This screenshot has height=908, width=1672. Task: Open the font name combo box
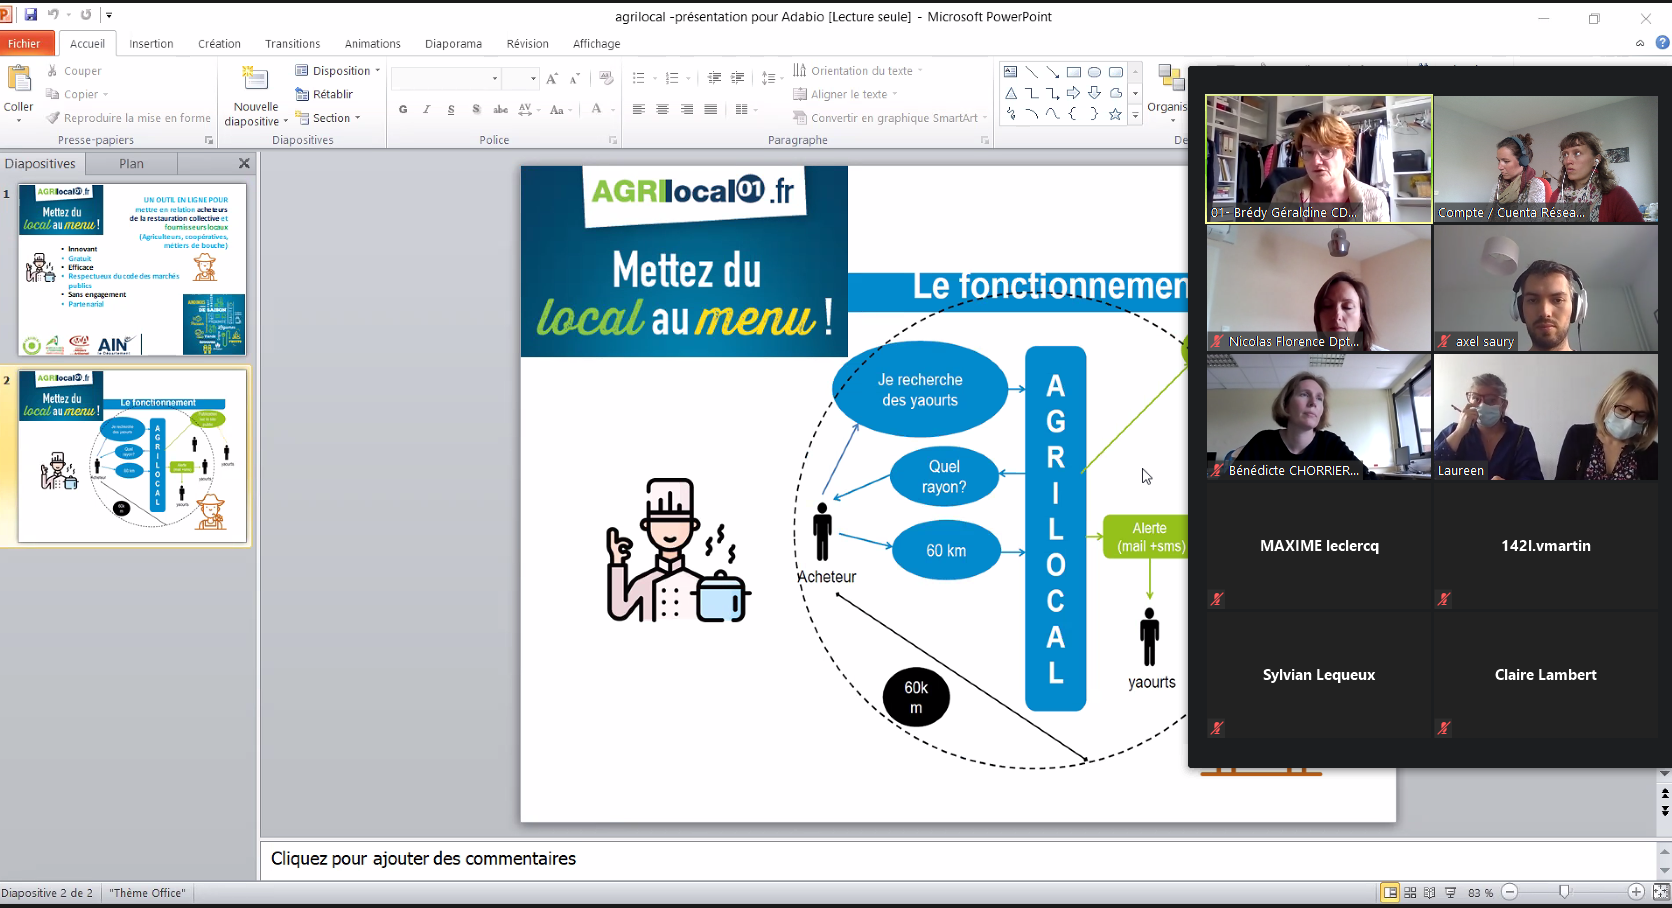pos(446,78)
